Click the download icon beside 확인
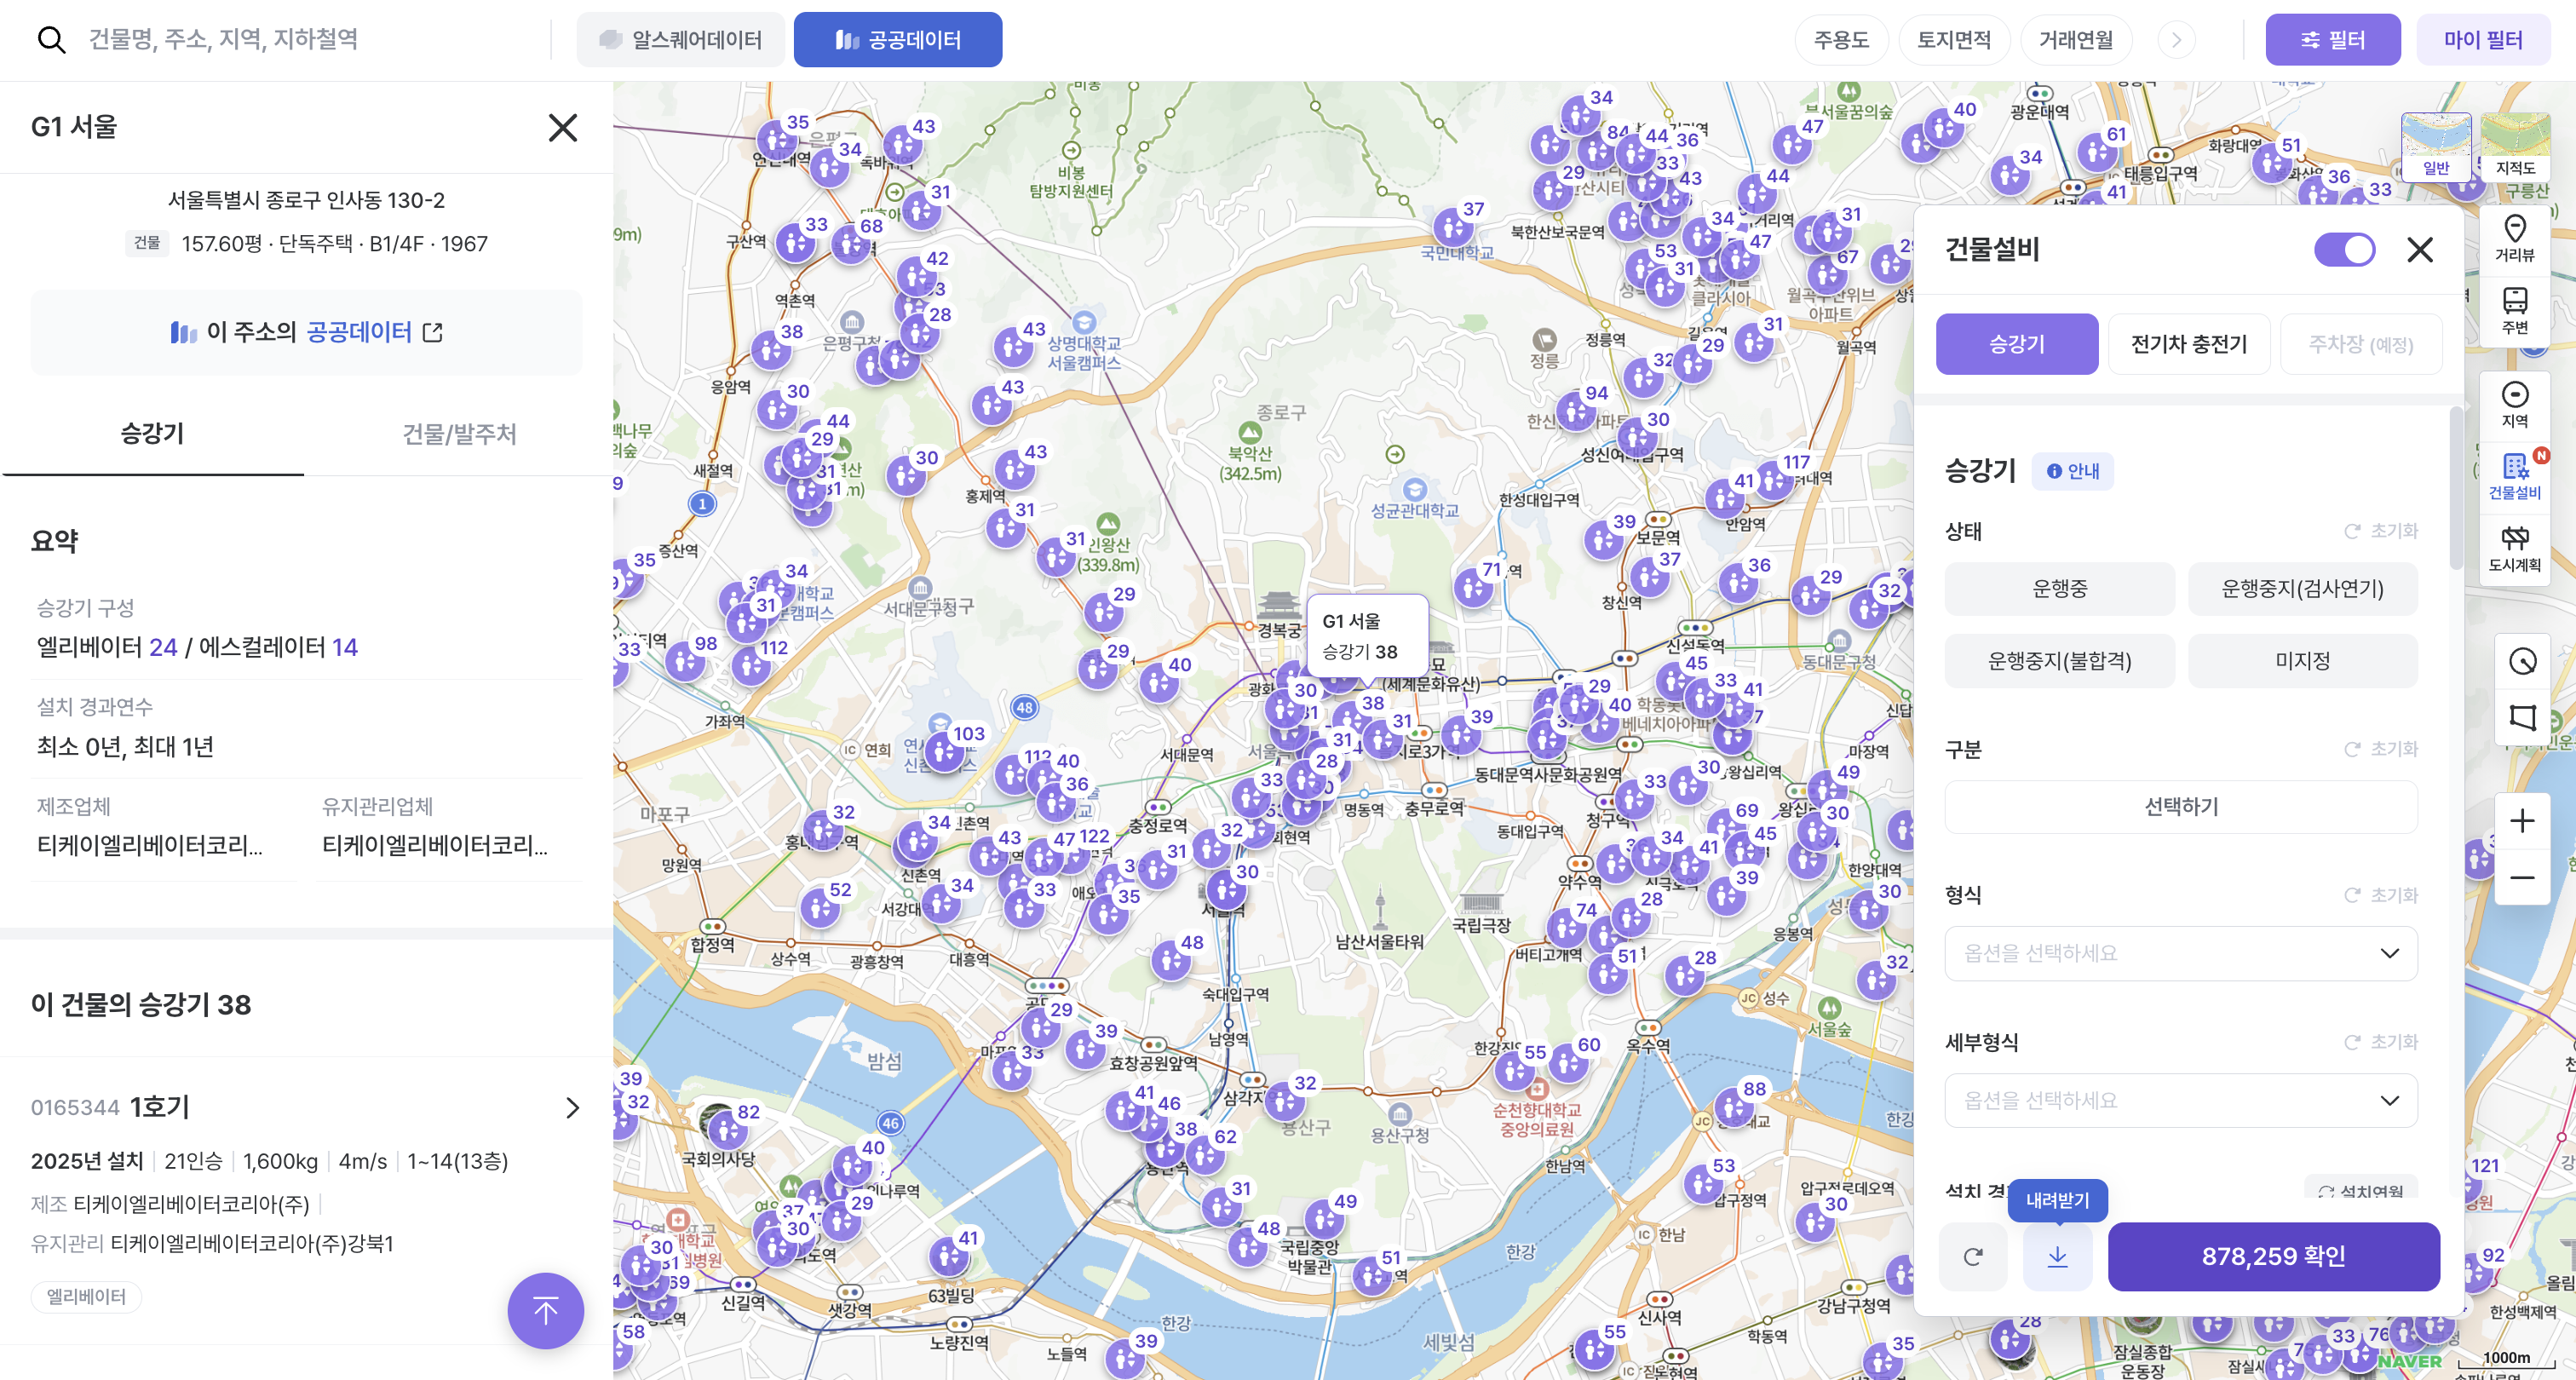 (2057, 1256)
